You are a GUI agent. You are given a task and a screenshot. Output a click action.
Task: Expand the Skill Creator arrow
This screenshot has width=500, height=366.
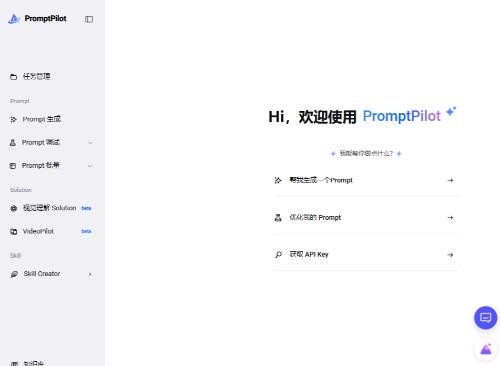[90, 274]
